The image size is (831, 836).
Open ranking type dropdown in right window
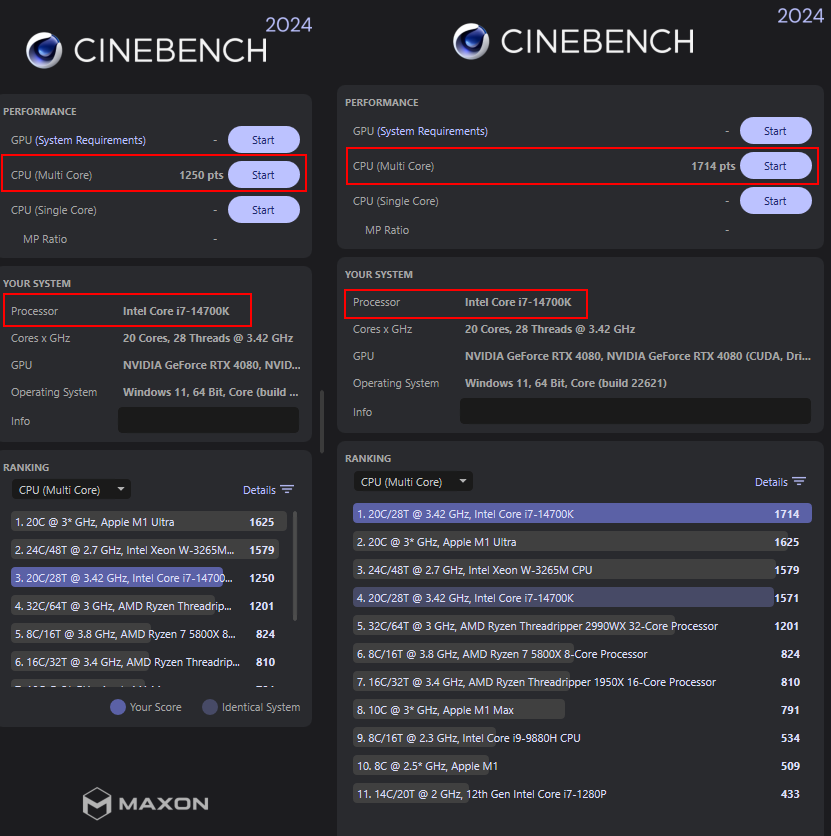pos(413,481)
